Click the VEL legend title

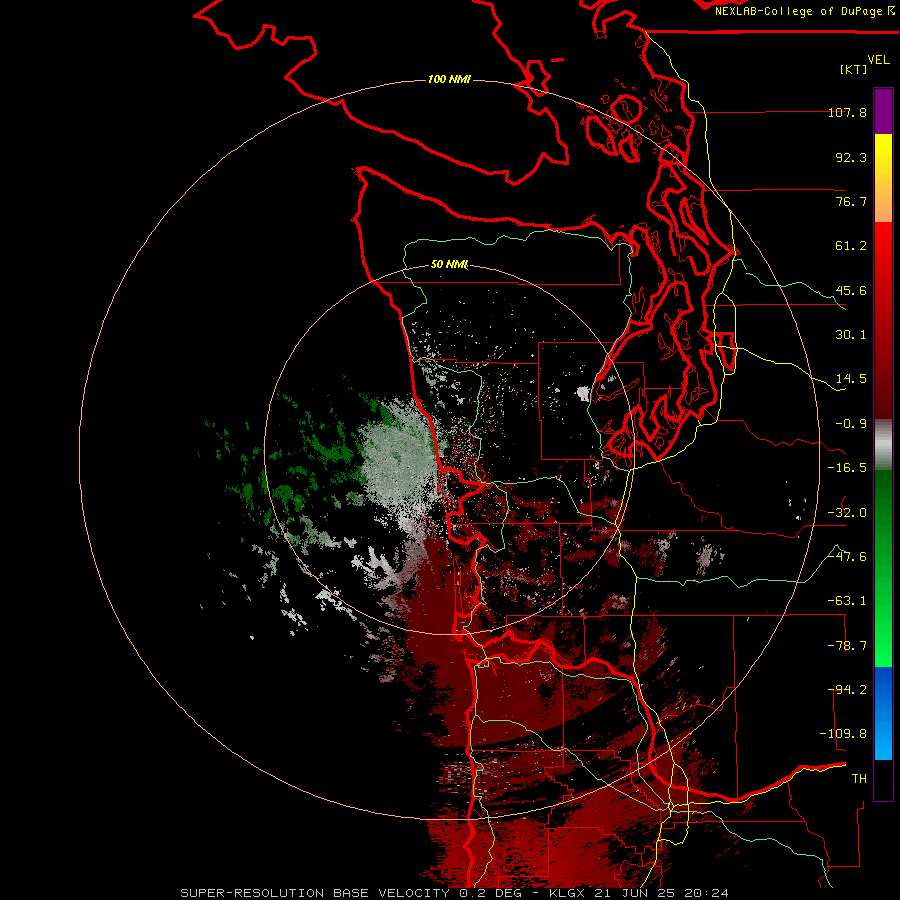pyautogui.click(x=878, y=60)
